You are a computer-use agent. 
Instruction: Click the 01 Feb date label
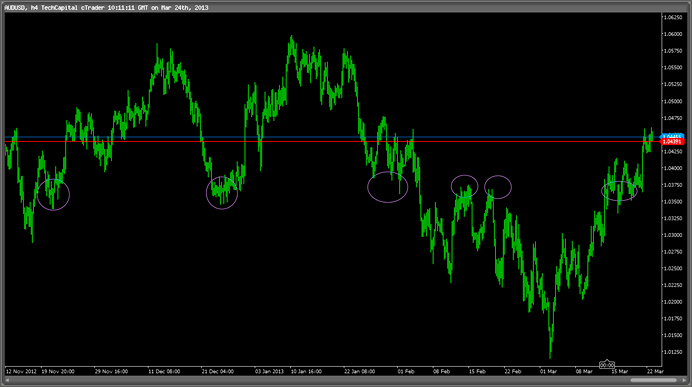[406, 372]
